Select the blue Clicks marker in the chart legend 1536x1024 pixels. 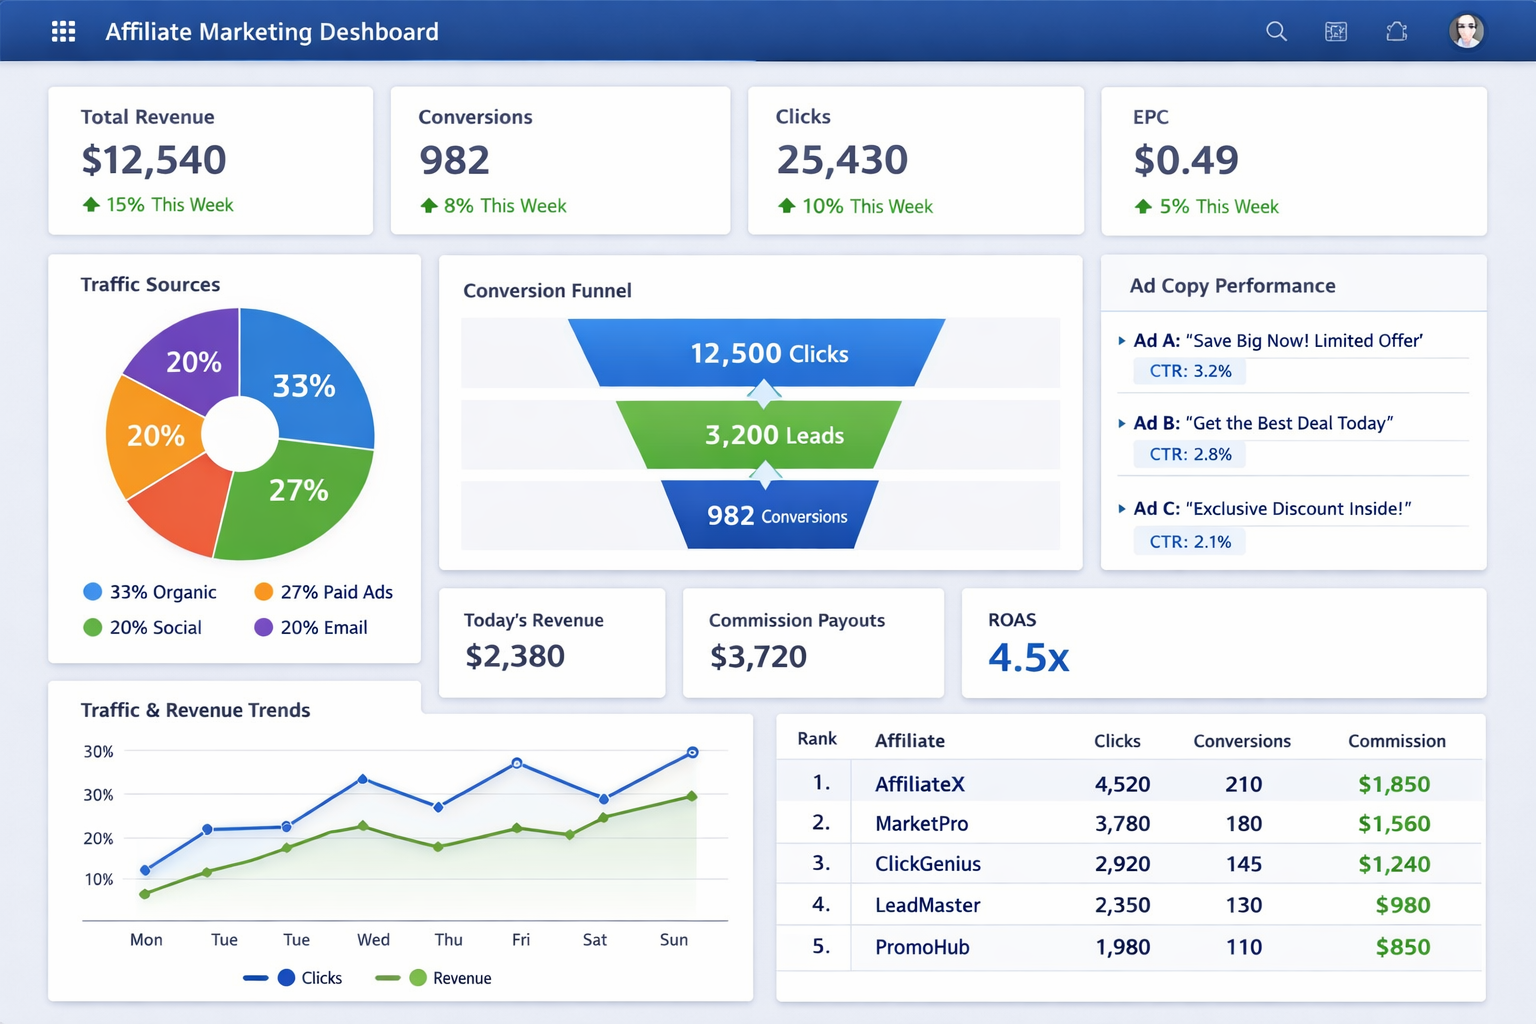pyautogui.click(x=285, y=978)
